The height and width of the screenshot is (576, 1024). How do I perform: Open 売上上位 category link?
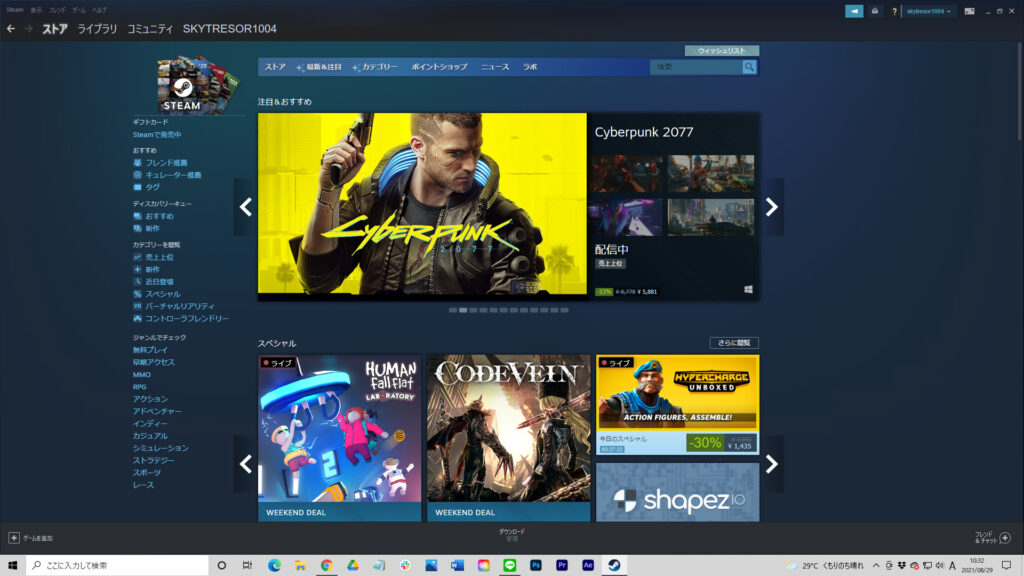point(159,257)
